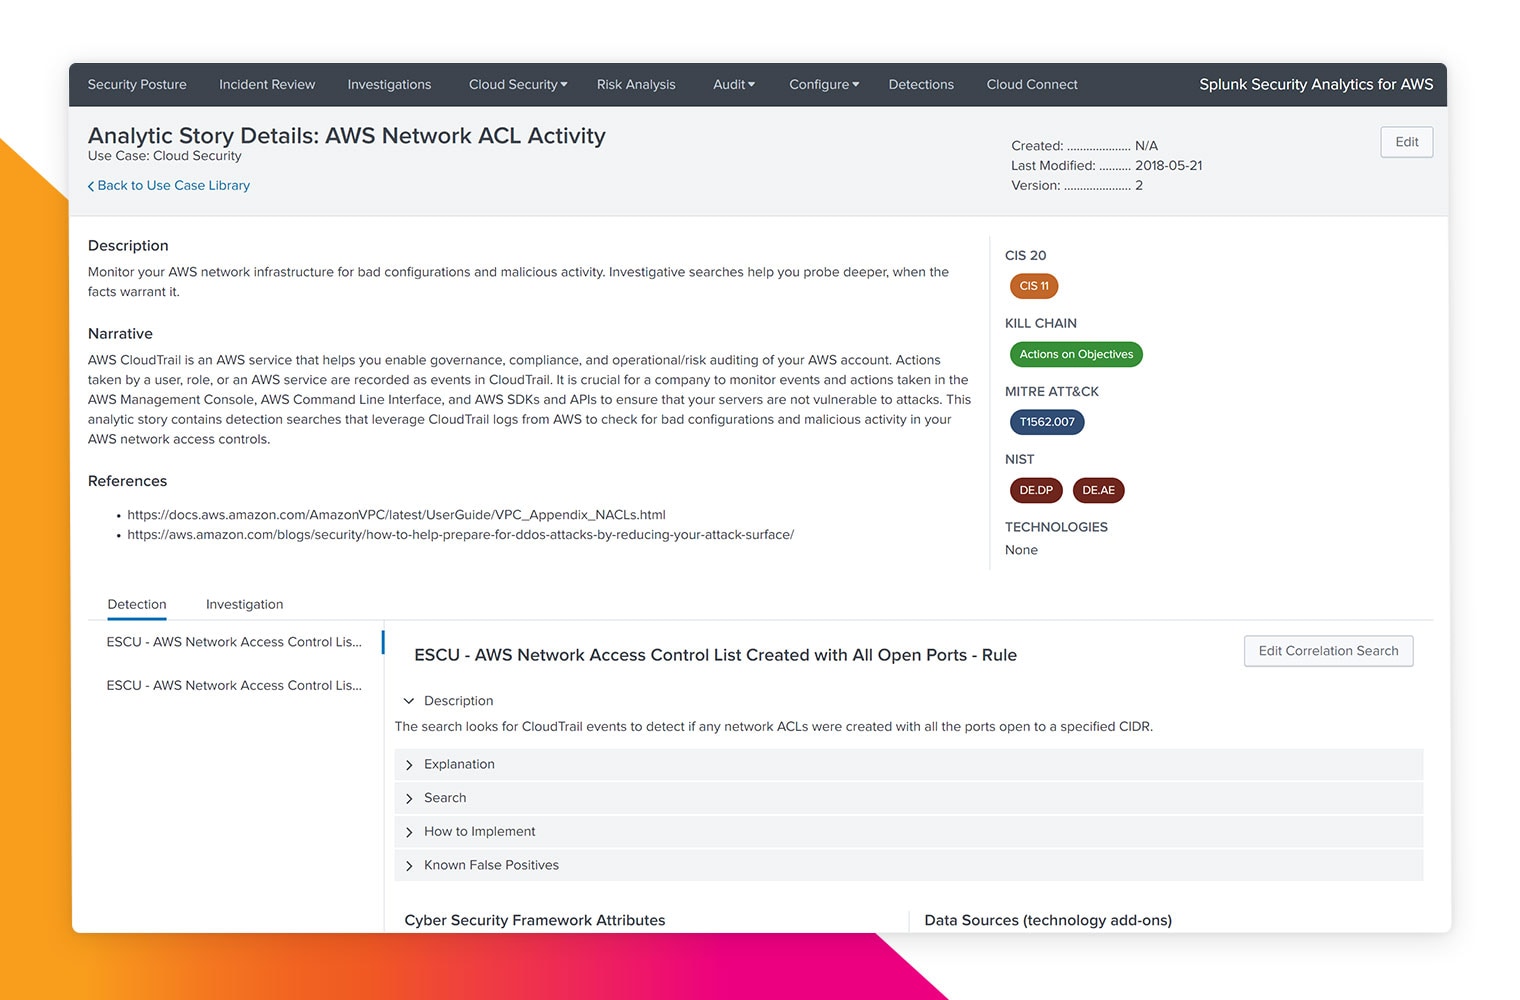This screenshot has height=1000, width=1520.
Task: Click the CIS 11 tag
Action: [x=1034, y=286]
